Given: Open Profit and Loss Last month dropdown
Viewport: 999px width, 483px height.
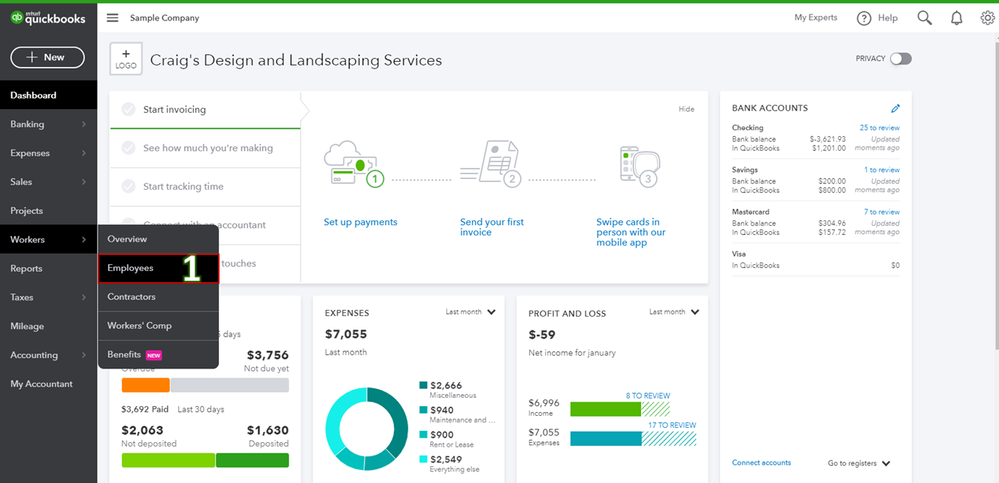Looking at the screenshot, I should [x=674, y=312].
